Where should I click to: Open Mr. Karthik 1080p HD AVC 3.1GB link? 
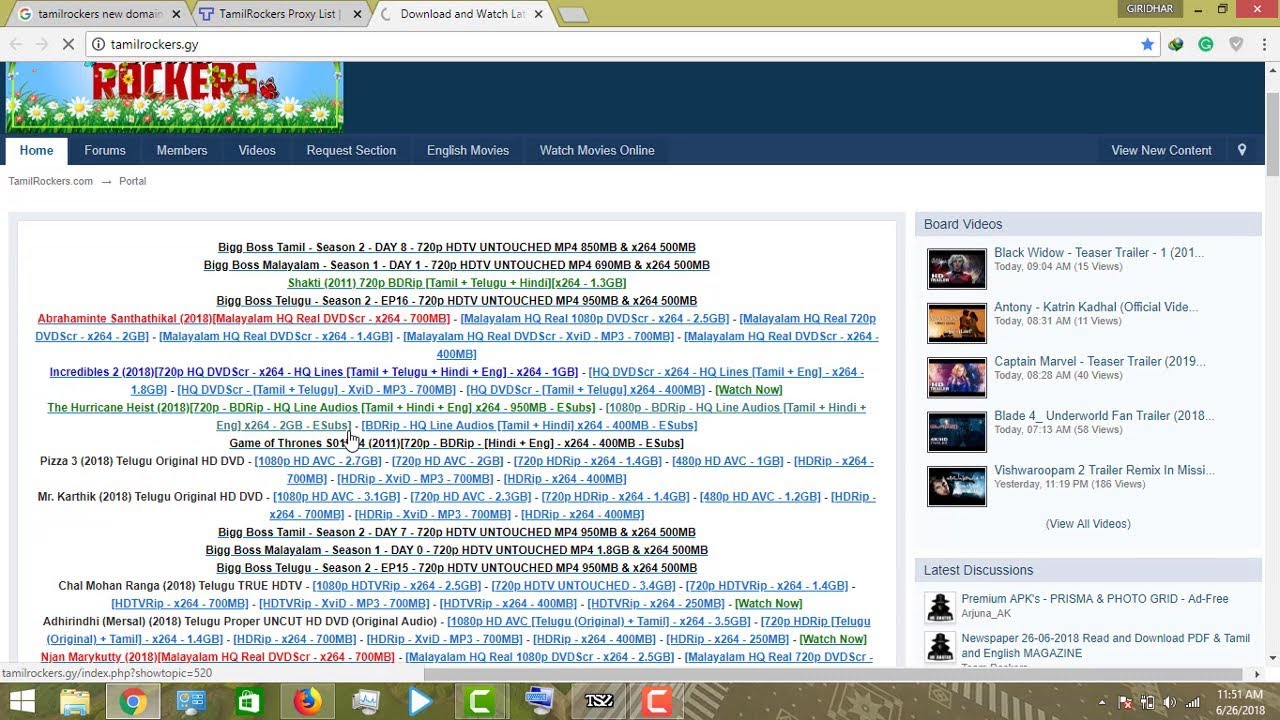(x=336, y=497)
